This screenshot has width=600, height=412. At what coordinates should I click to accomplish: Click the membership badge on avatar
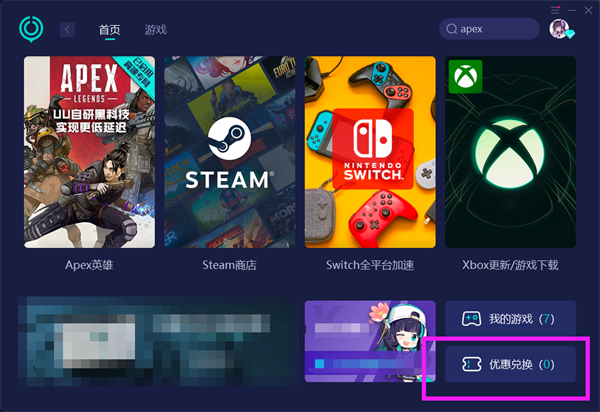pyautogui.click(x=570, y=34)
